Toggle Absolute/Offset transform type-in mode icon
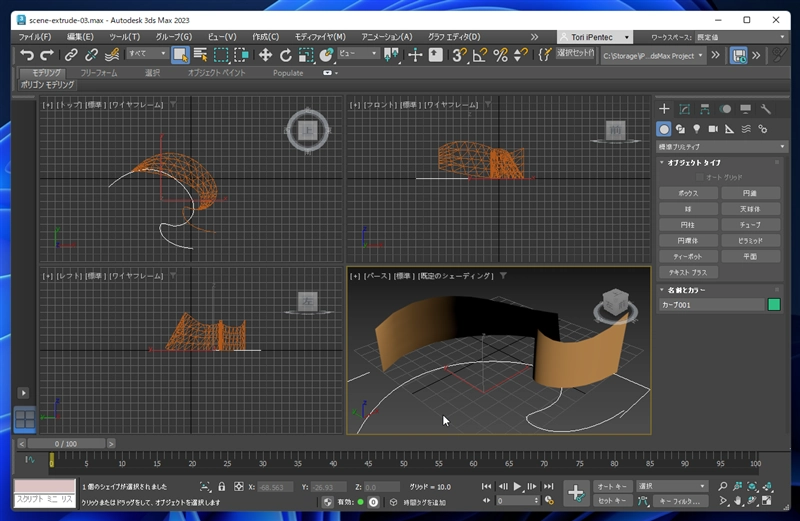 coord(238,486)
